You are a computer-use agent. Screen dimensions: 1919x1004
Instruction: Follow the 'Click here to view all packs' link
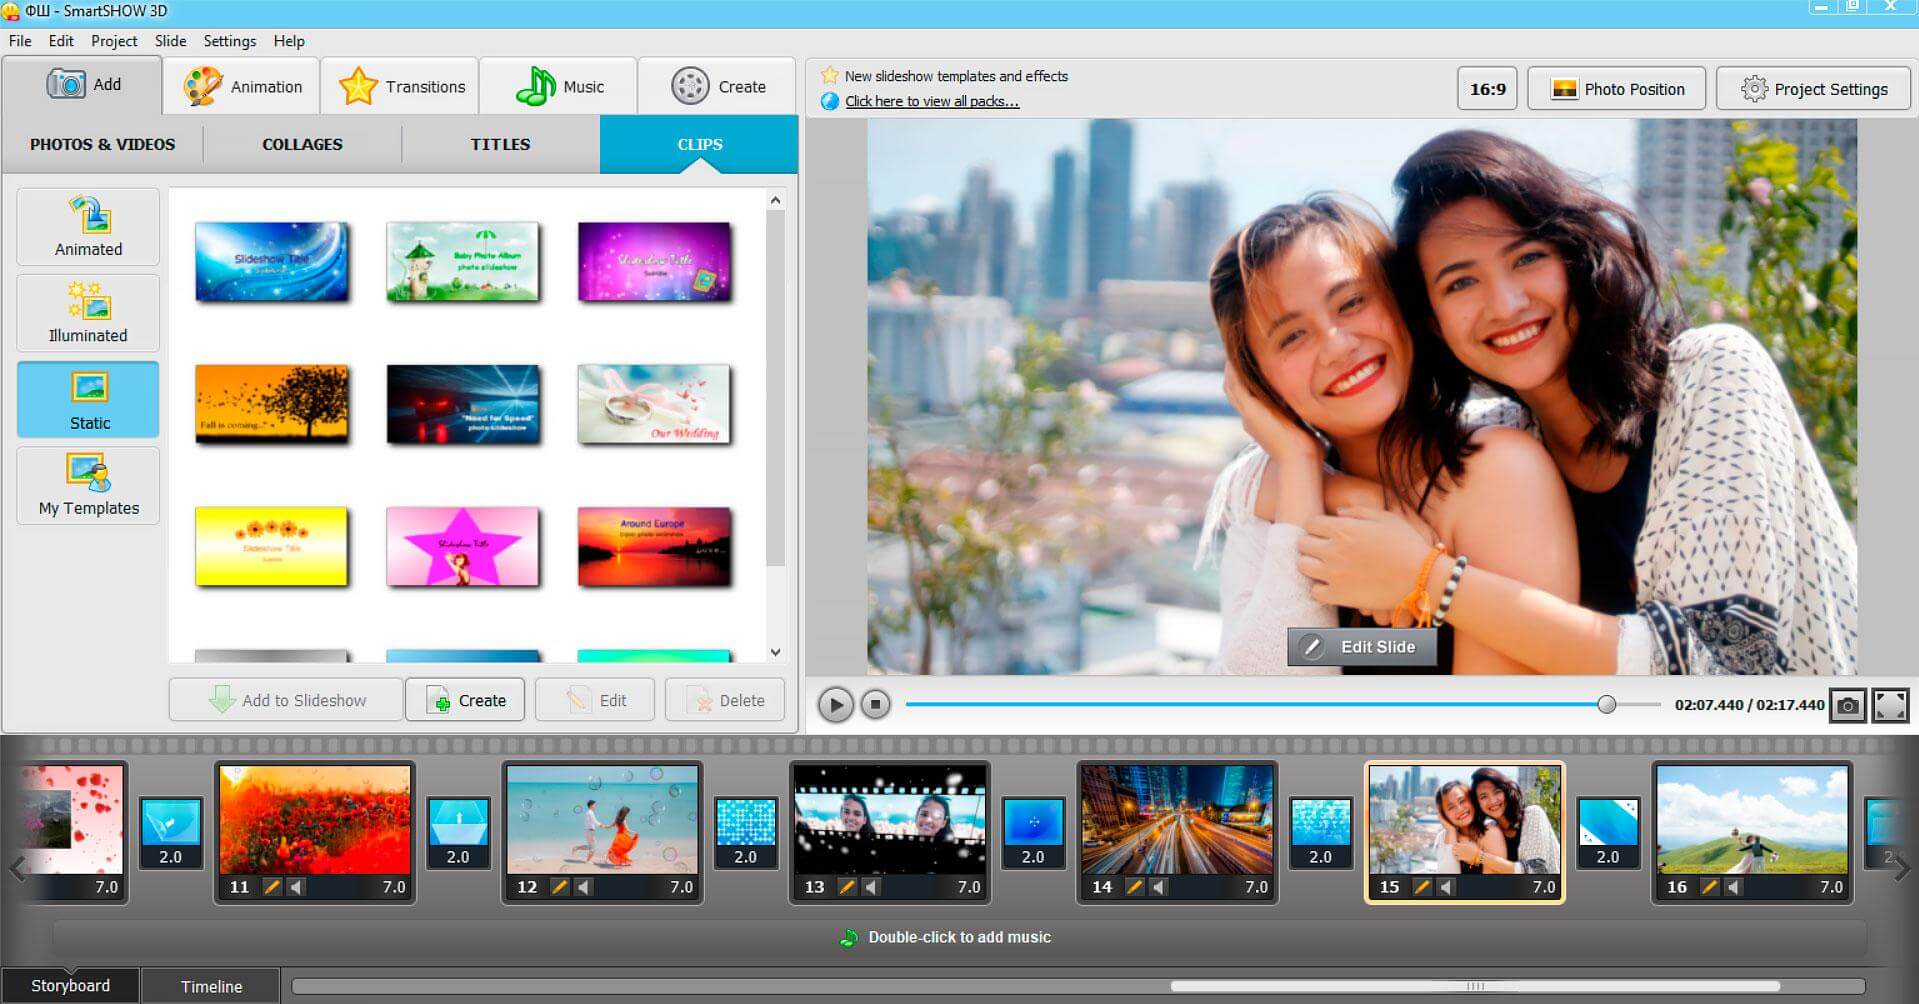932,101
